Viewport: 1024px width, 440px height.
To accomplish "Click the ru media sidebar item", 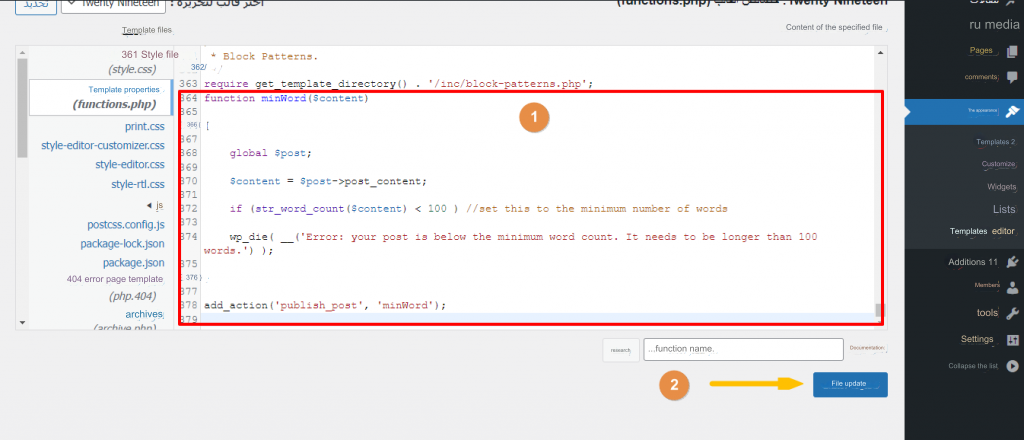I will tap(993, 26).
